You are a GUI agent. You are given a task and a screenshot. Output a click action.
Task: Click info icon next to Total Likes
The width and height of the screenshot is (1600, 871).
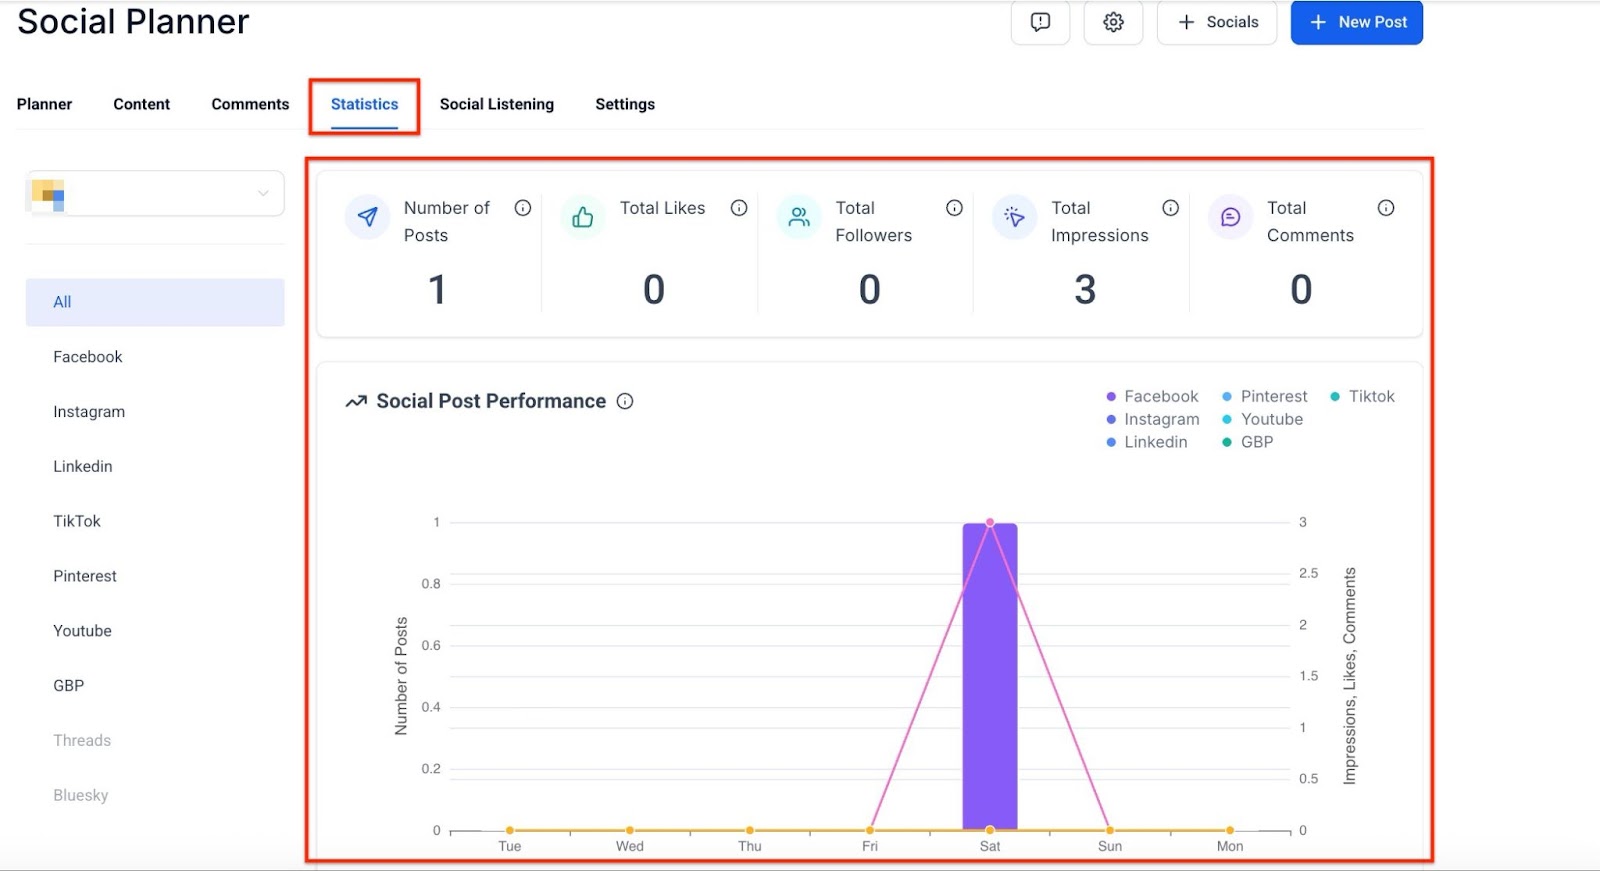point(739,208)
